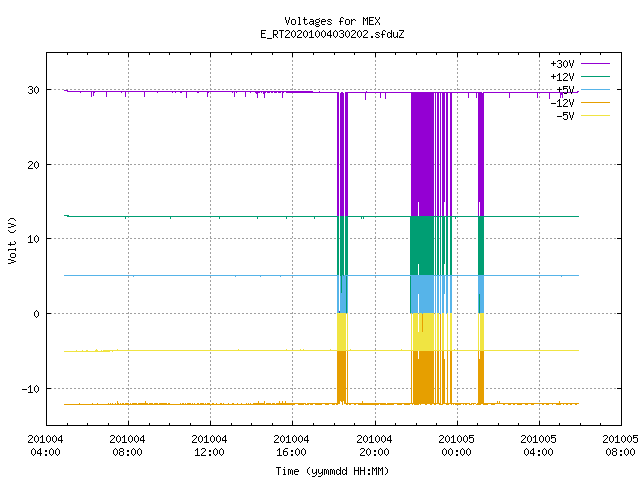Image resolution: width=640 pixels, height=480 pixels.
Task: Click the x-axis label 201005 04:00
Action: (x=538, y=446)
